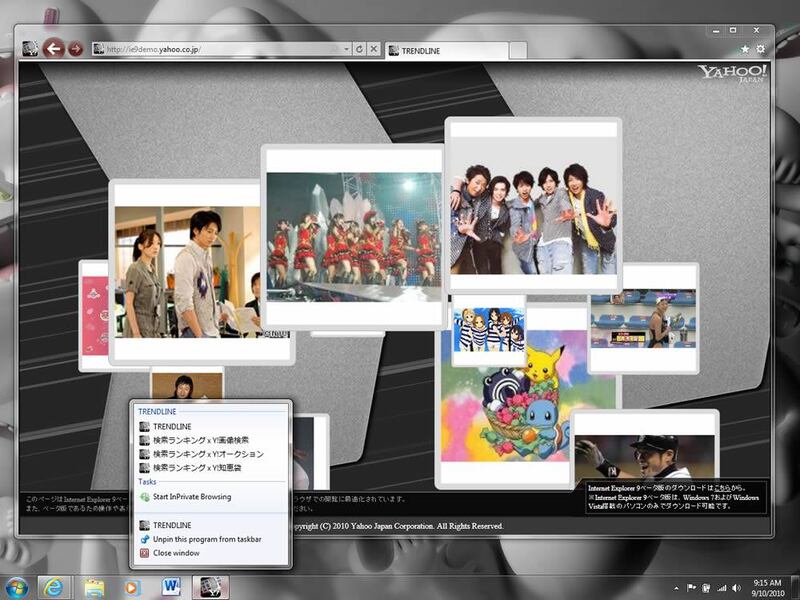Open Internet Explorer from the taskbar
Screen dimensions: 800x600
tap(54, 586)
